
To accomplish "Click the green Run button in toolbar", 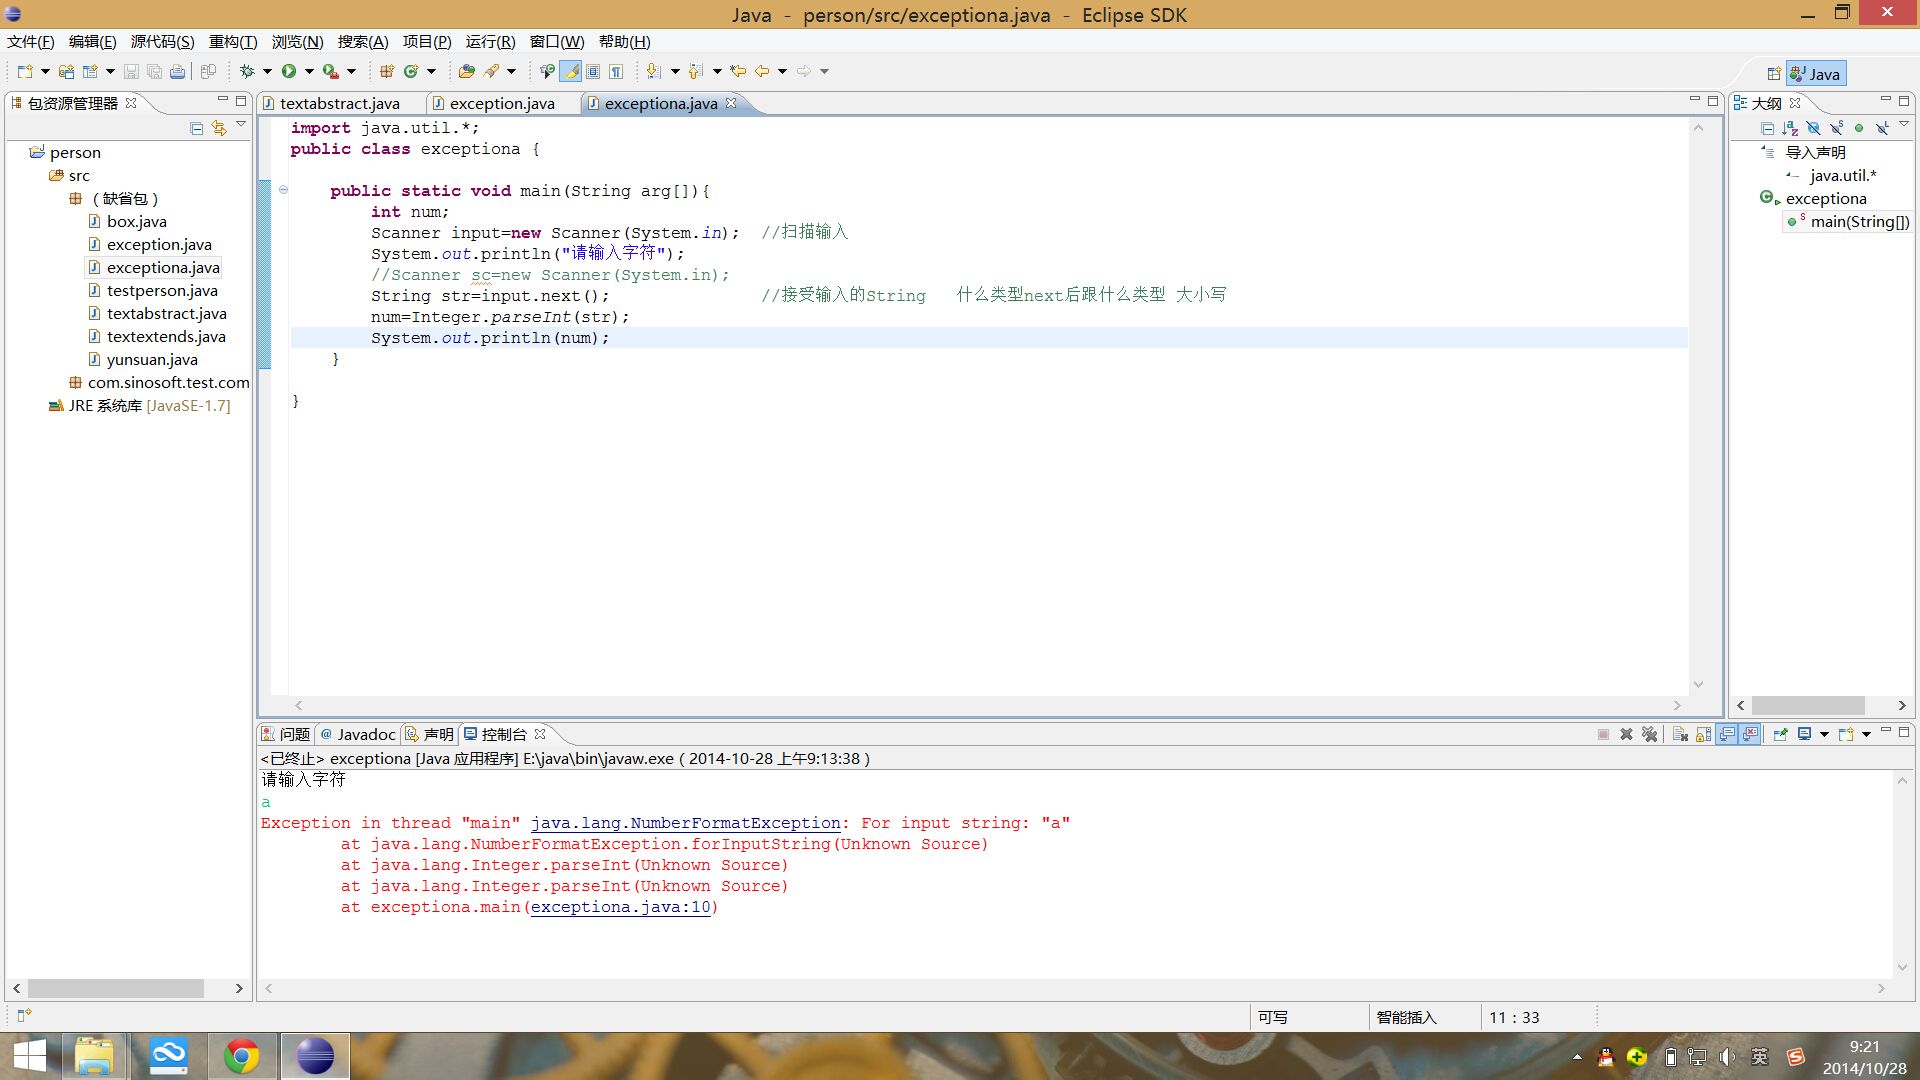I will click(x=289, y=71).
